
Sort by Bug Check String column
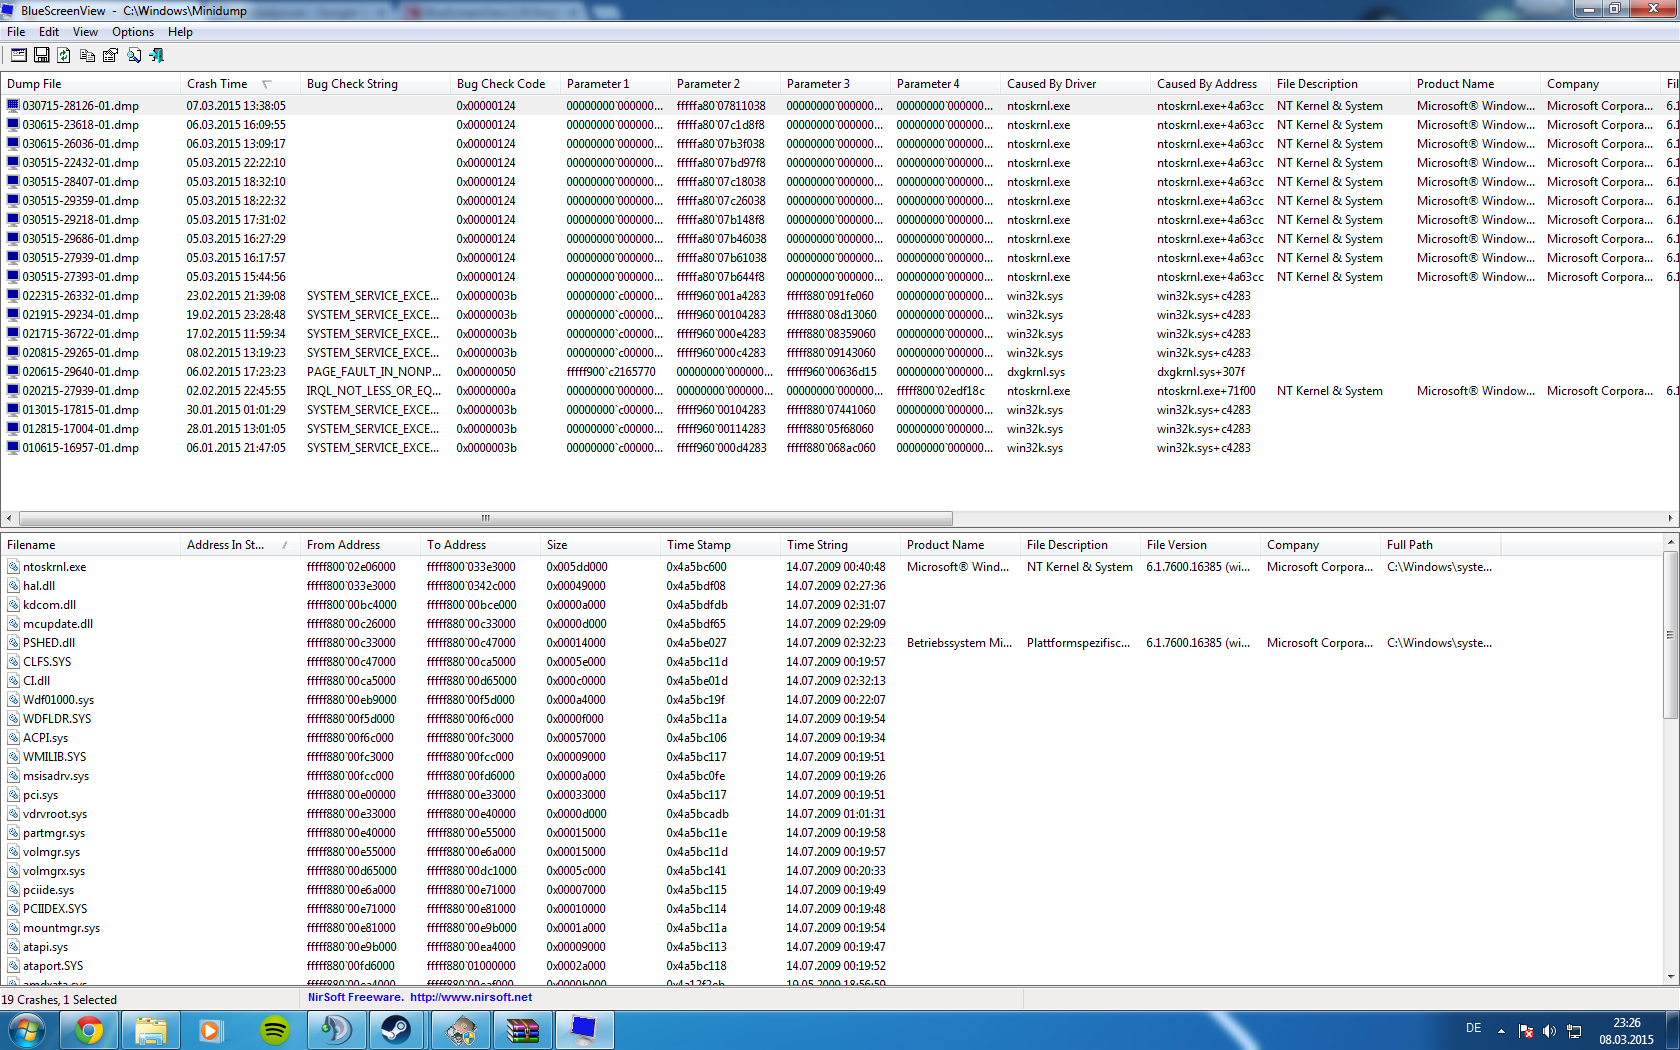[375, 84]
